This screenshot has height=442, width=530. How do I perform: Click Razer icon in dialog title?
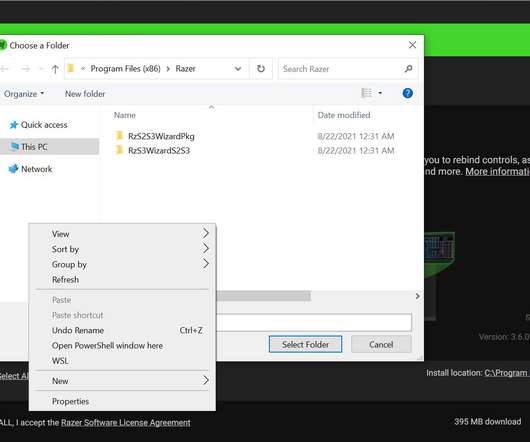3,45
